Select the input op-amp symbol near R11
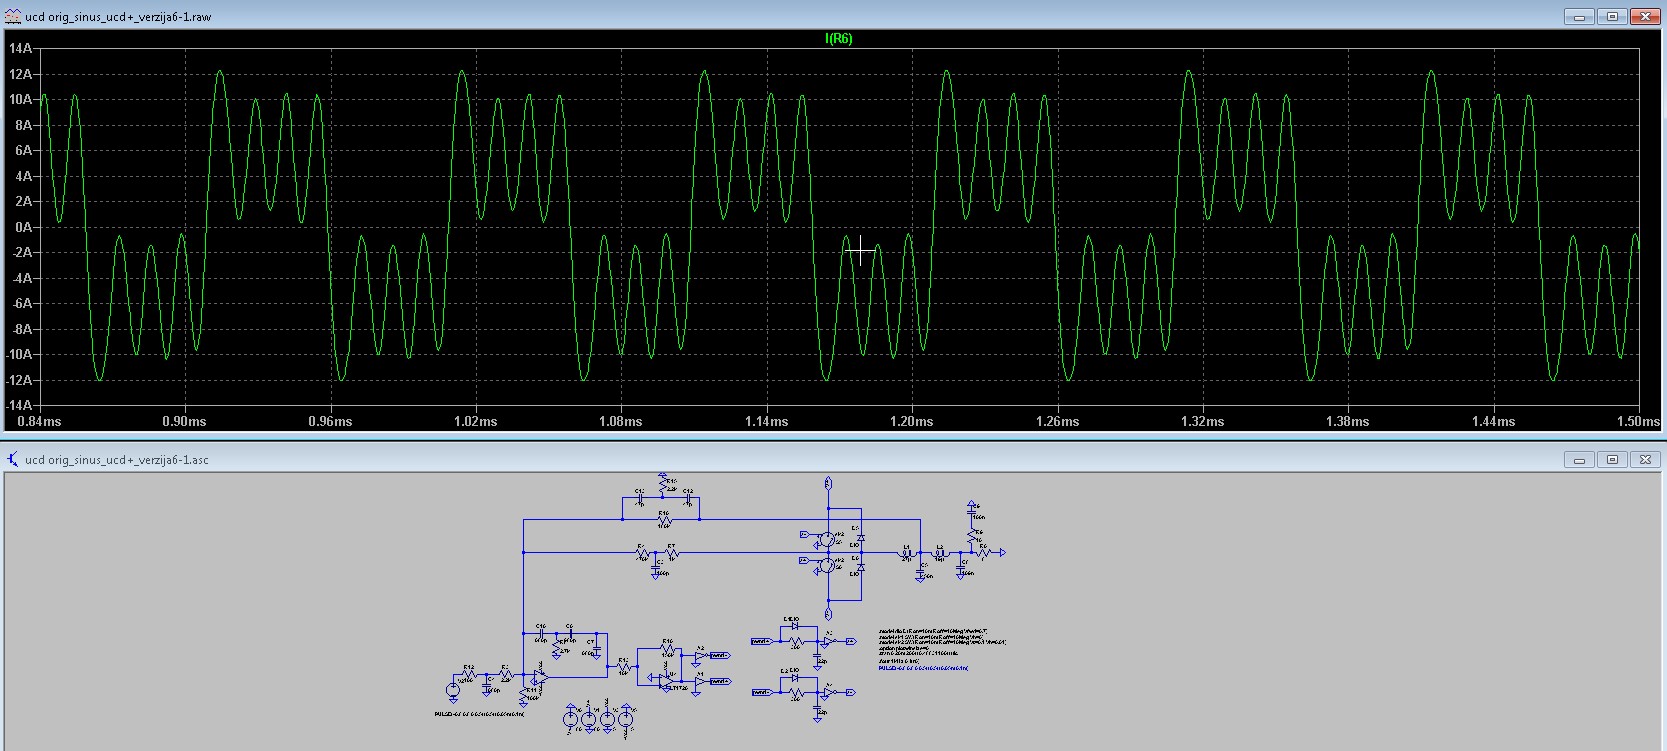The width and height of the screenshot is (1667, 751). [540, 677]
